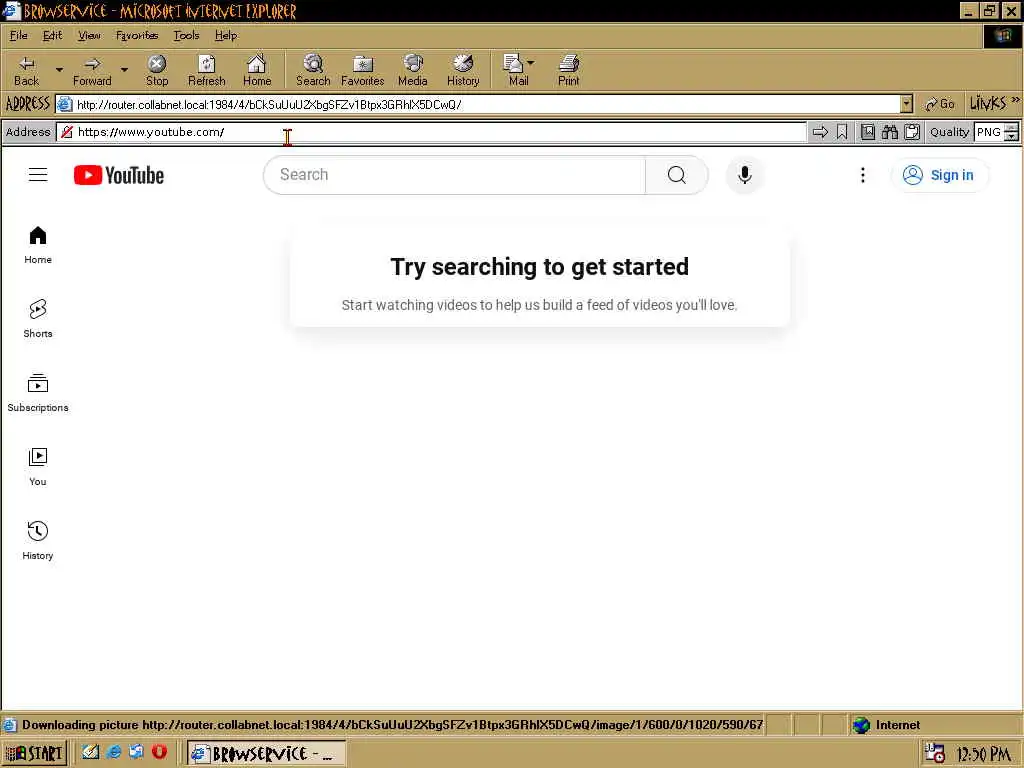The width and height of the screenshot is (1024, 768).
Task: Open the Favorites menu in menu bar
Action: tap(136, 35)
